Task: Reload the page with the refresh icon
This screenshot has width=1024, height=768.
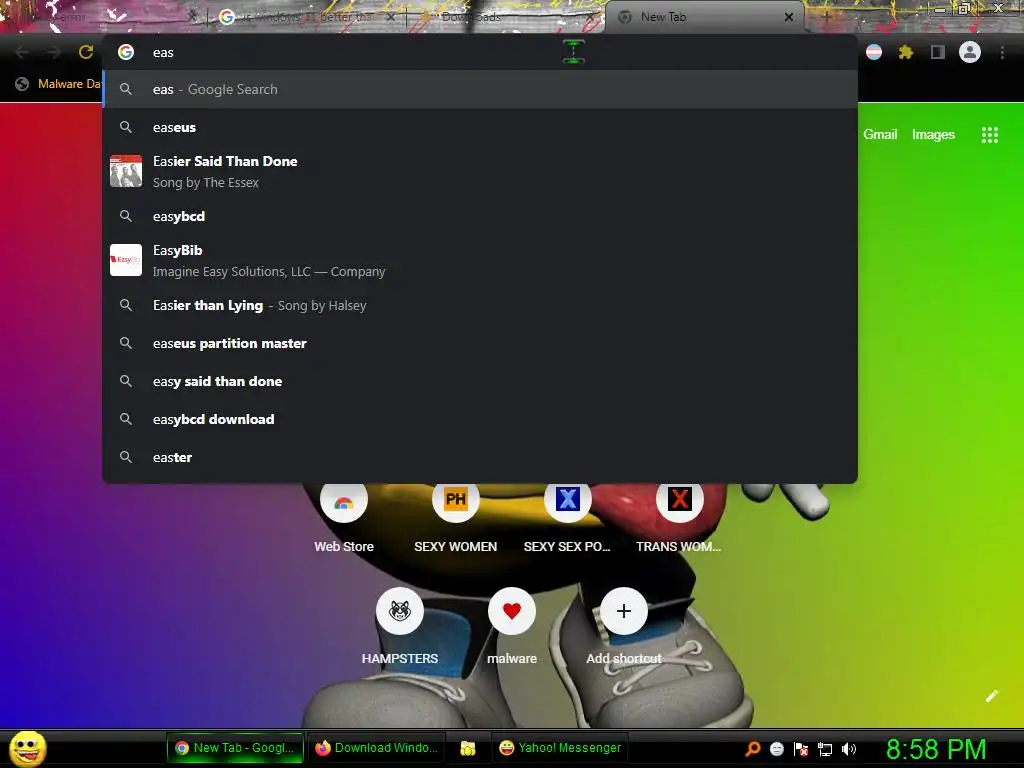Action: [86, 52]
